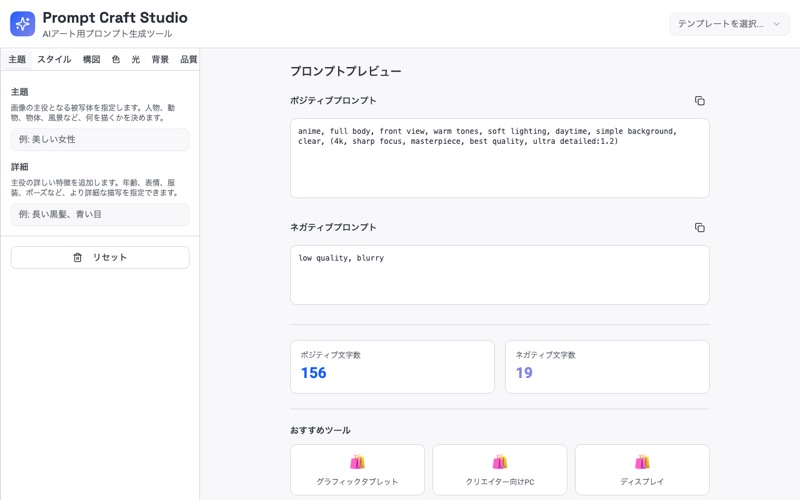The height and width of the screenshot is (500, 800).
Task: Click the グラフィックタブレット shopping bag icon
Action: tap(357, 462)
